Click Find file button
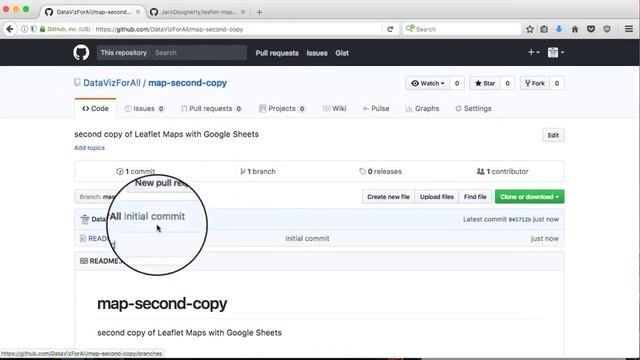Screen dimensions: 640x360 click(x=475, y=197)
